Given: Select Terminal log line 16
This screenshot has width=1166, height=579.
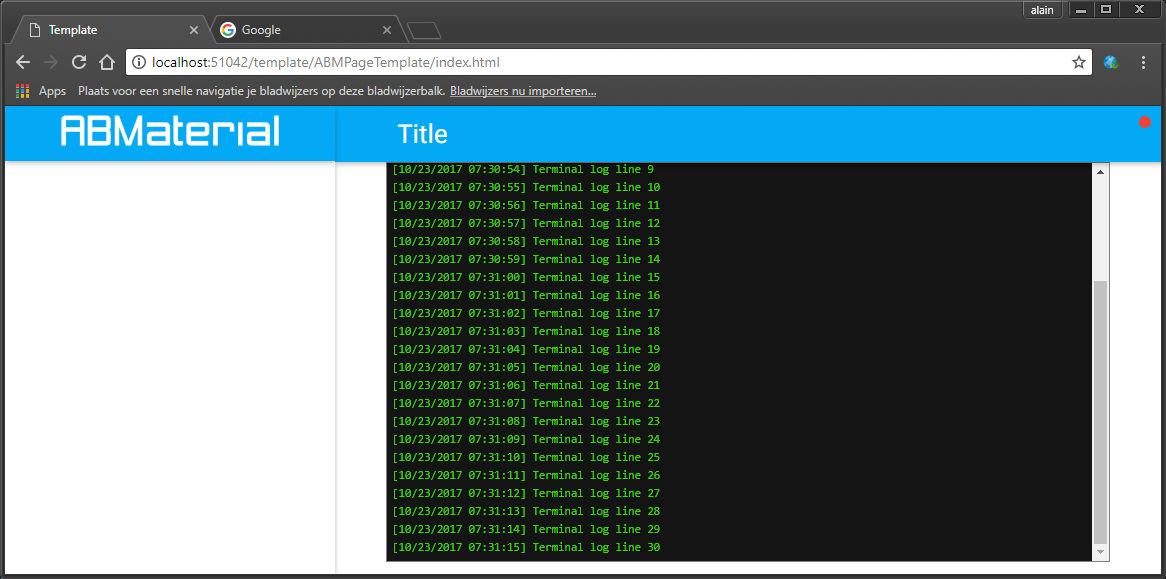Looking at the screenshot, I should (x=526, y=295).
